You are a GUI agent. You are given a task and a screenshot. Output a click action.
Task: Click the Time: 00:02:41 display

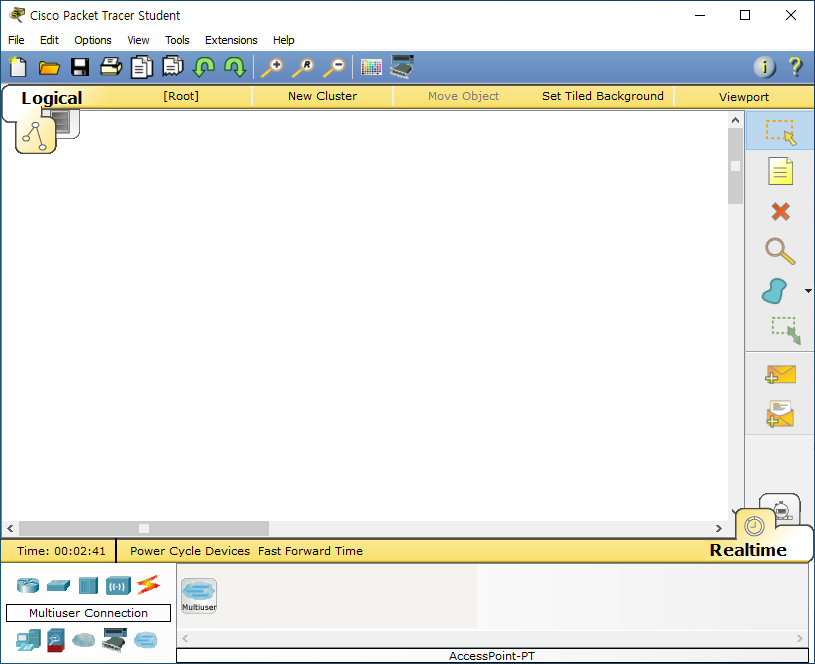tap(61, 551)
